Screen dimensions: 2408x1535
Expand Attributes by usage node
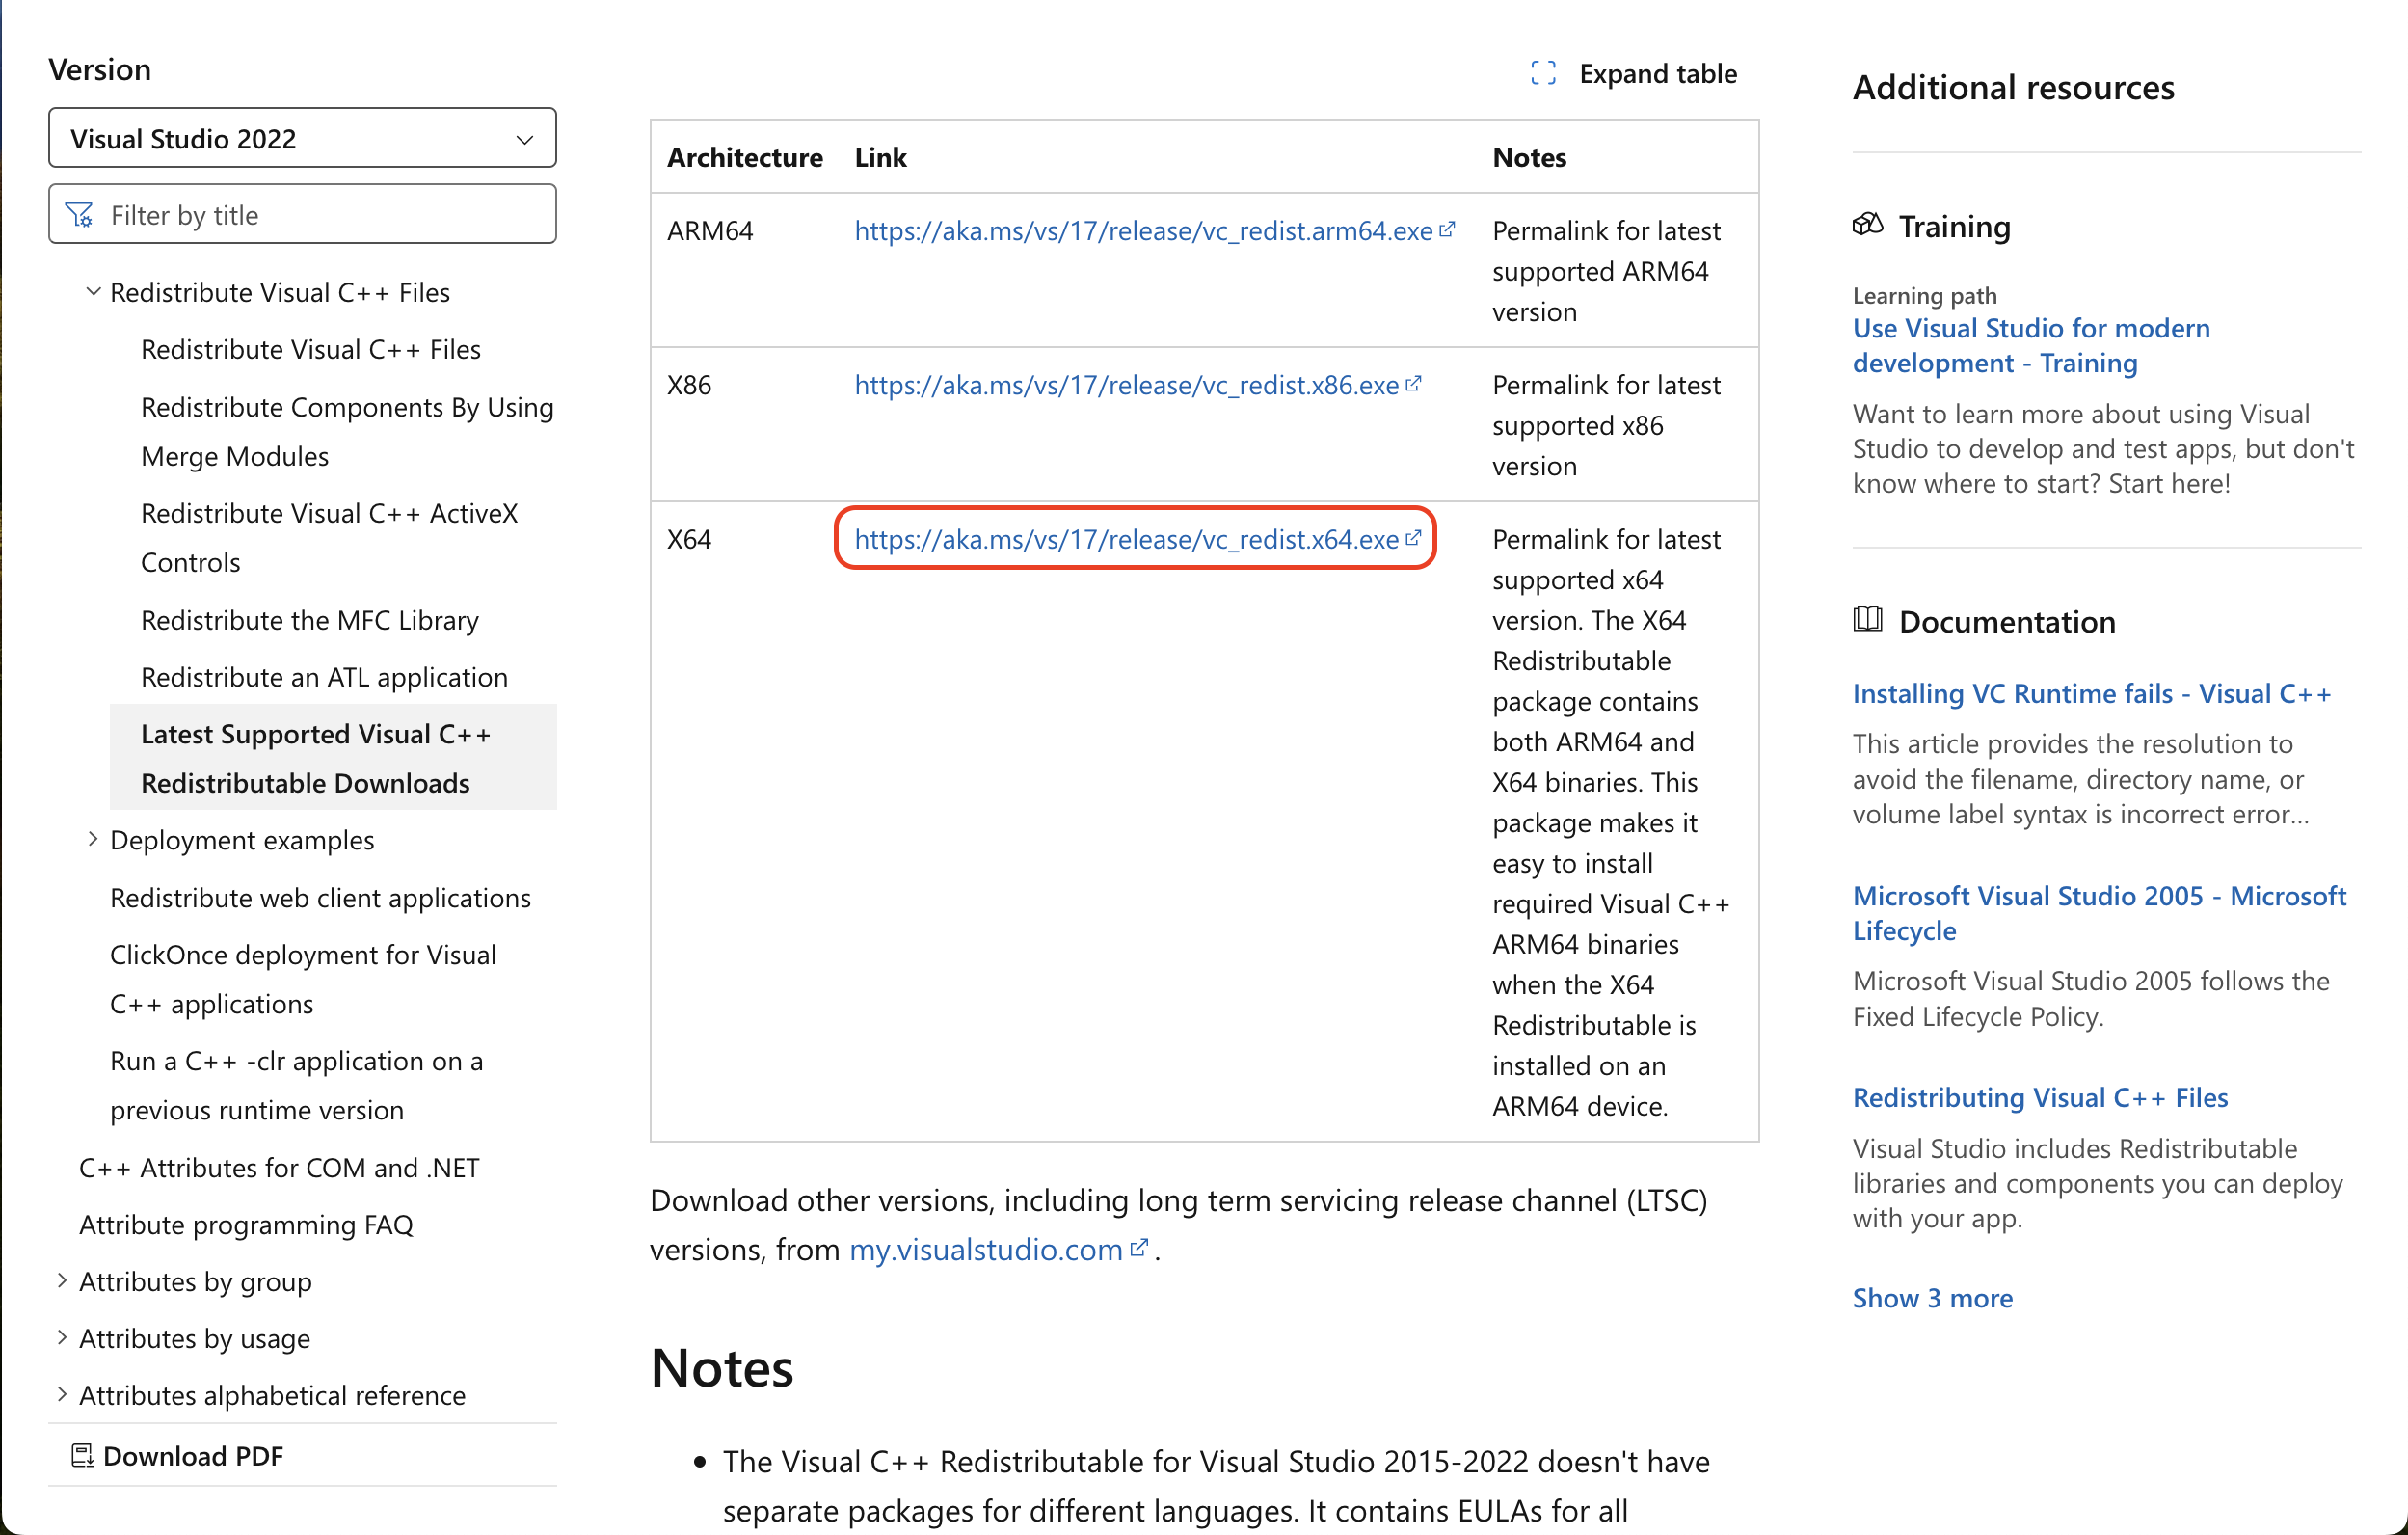[x=62, y=1337]
